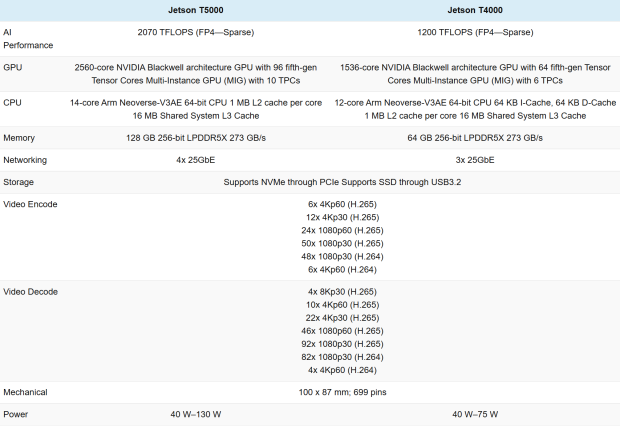Click the 64 GB LPDDR5X memory cell
Screen dimensions: 620x426
(x=476, y=137)
